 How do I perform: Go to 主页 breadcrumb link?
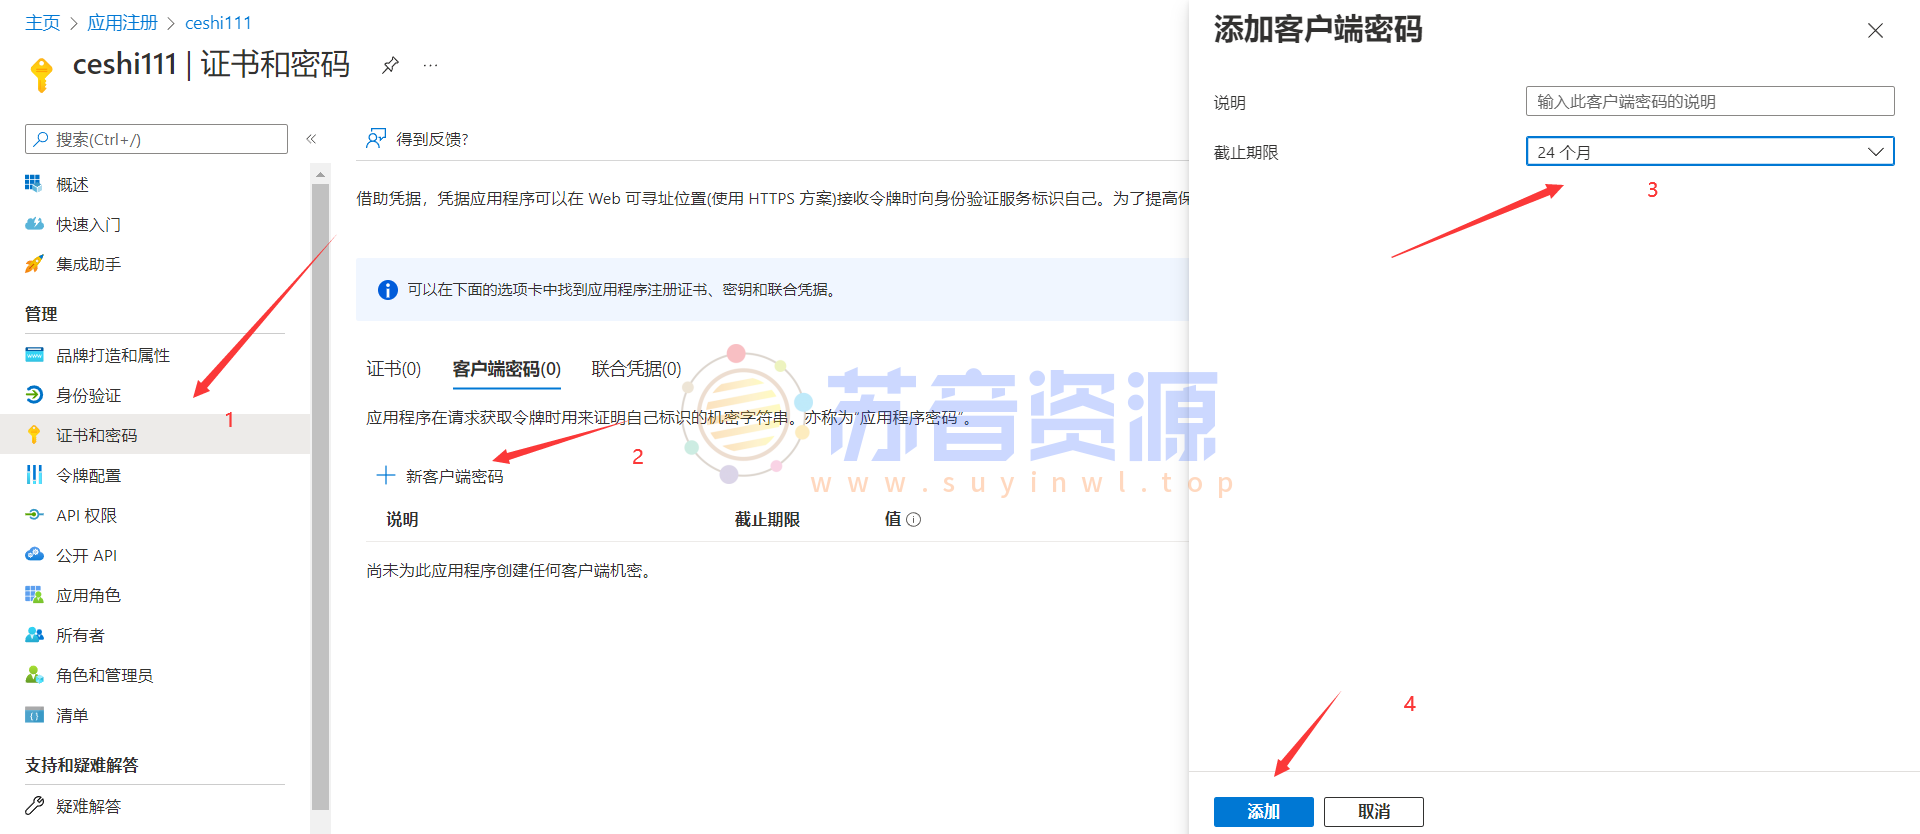[x=42, y=22]
